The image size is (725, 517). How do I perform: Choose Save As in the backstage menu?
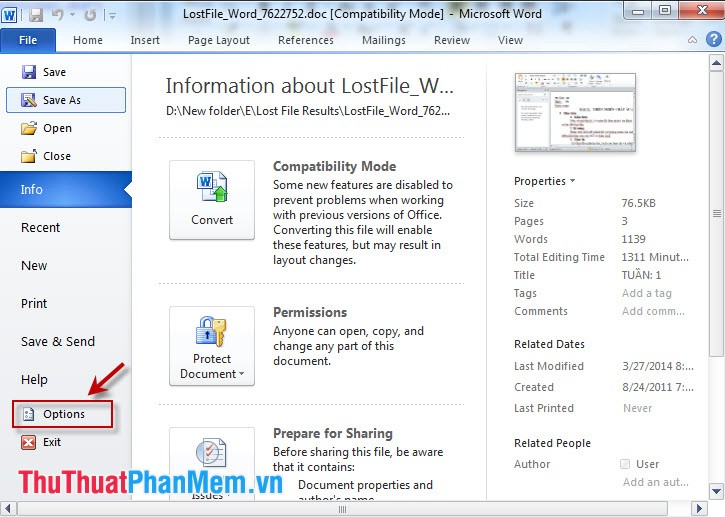(66, 100)
